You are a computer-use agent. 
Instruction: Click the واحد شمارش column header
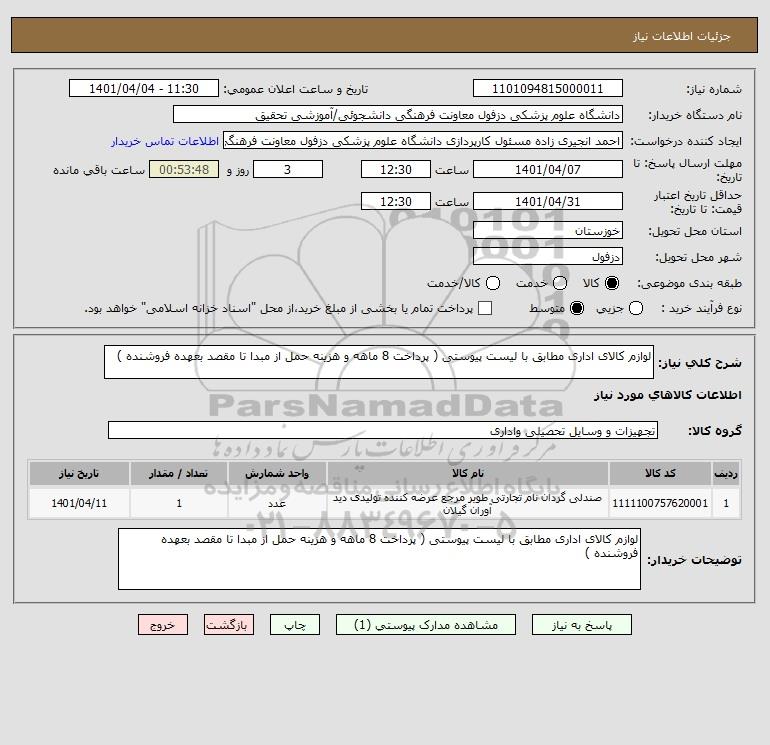[277, 473]
